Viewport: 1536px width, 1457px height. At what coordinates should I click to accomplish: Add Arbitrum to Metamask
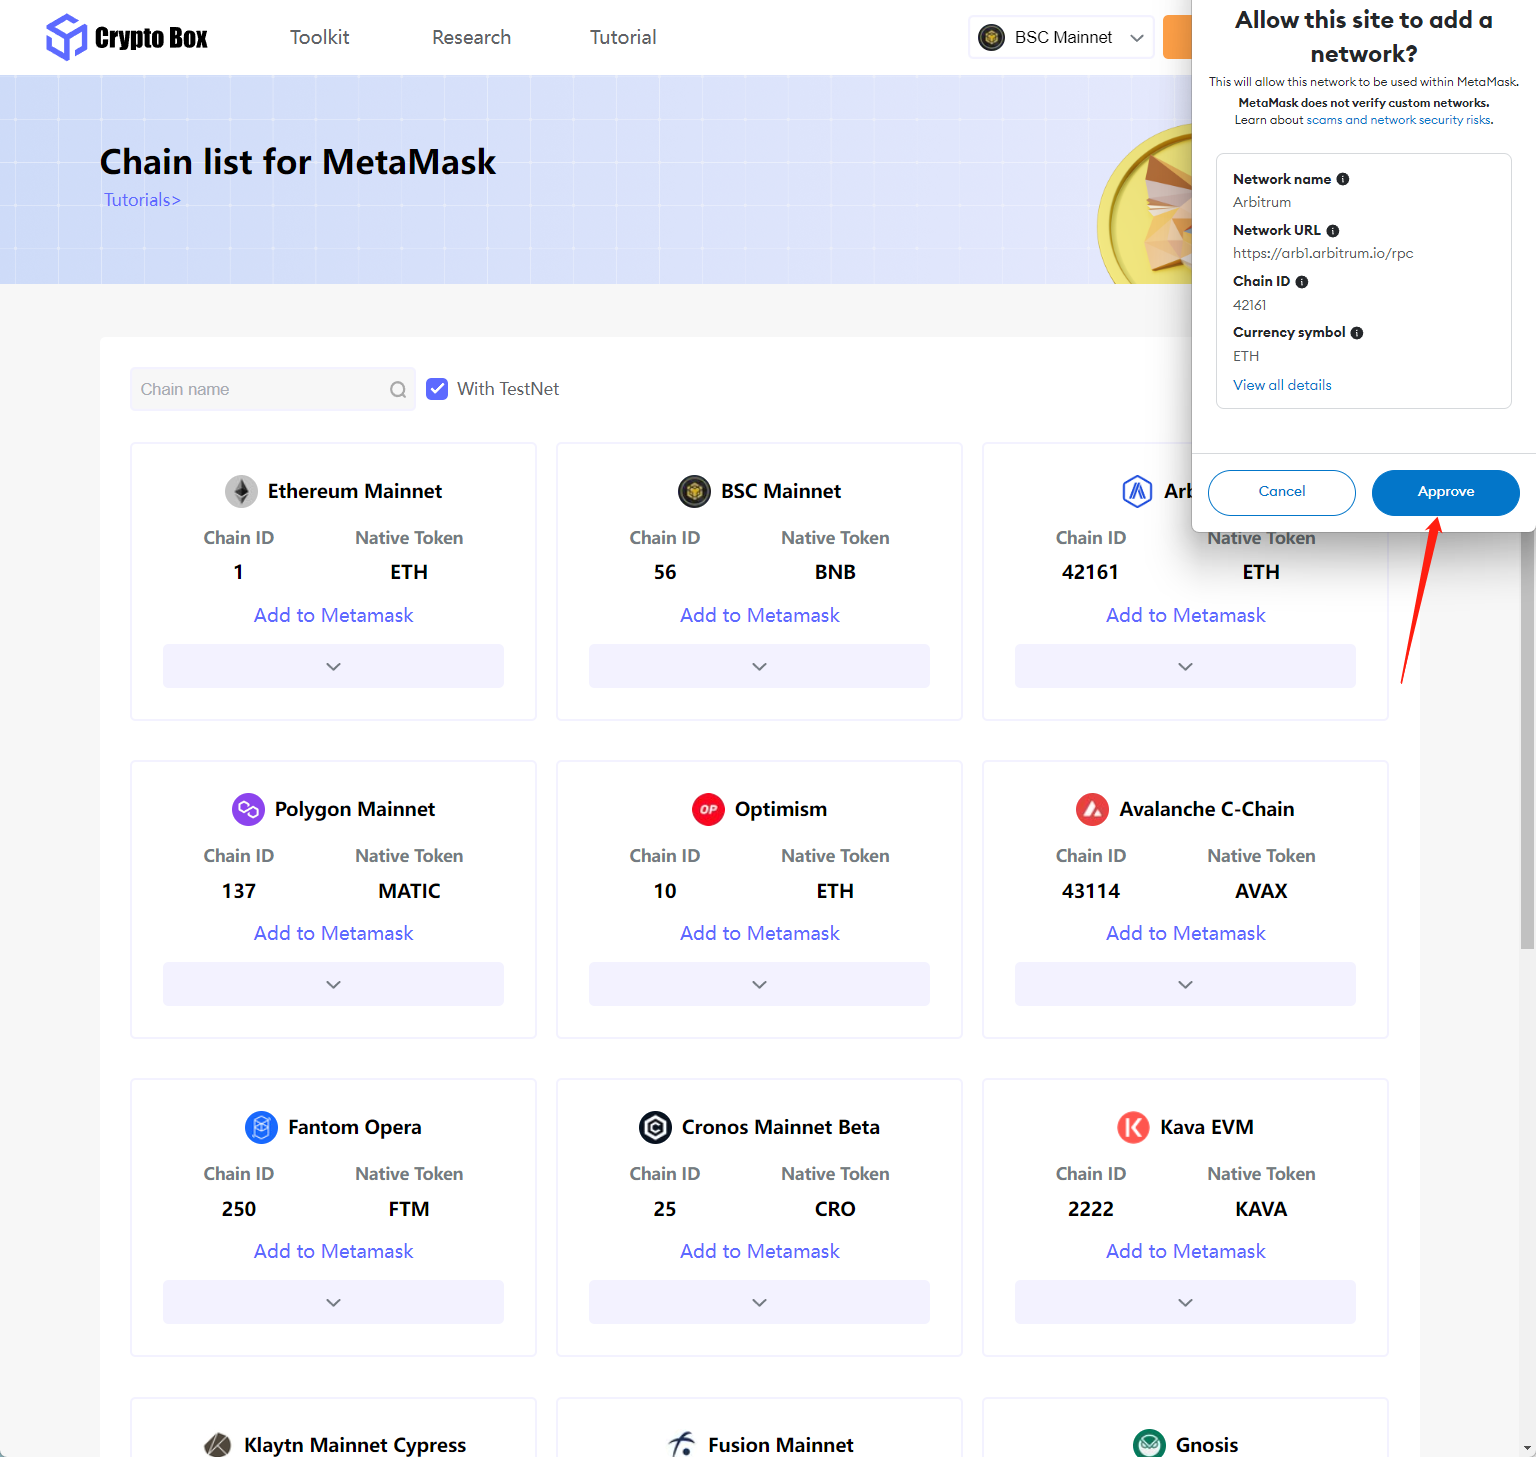[x=1186, y=615]
